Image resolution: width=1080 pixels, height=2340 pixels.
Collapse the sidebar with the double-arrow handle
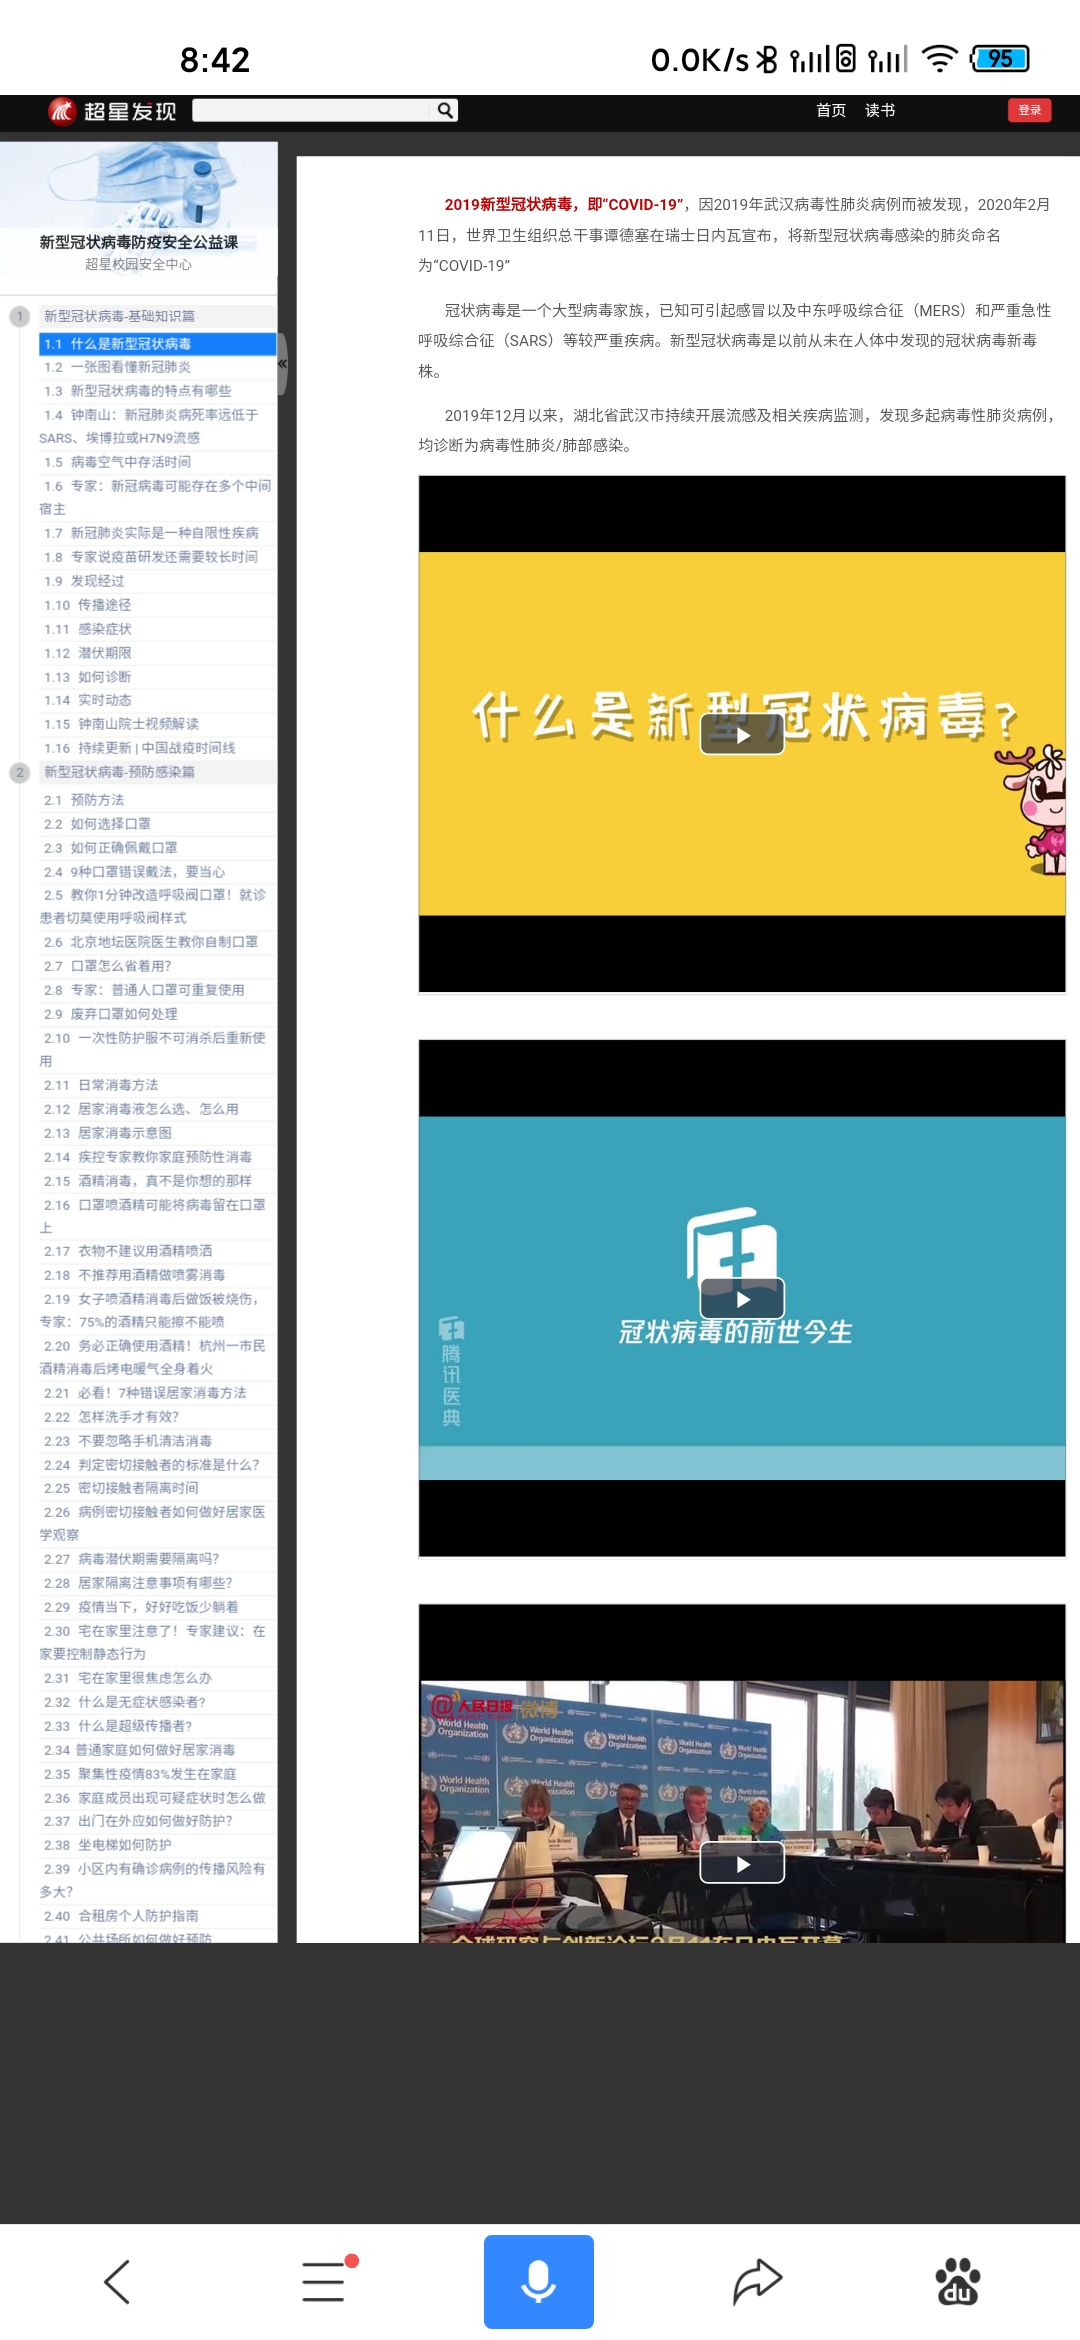[282, 364]
